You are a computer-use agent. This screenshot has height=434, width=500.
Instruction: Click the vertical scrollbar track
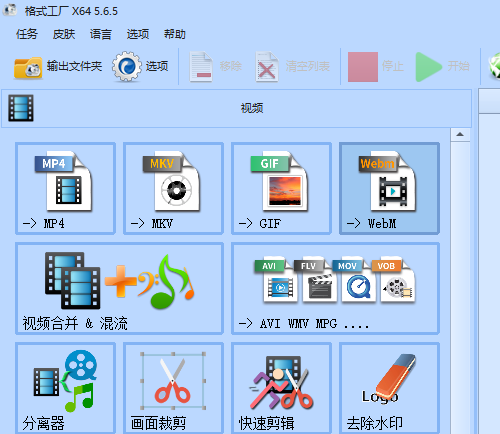460,288
